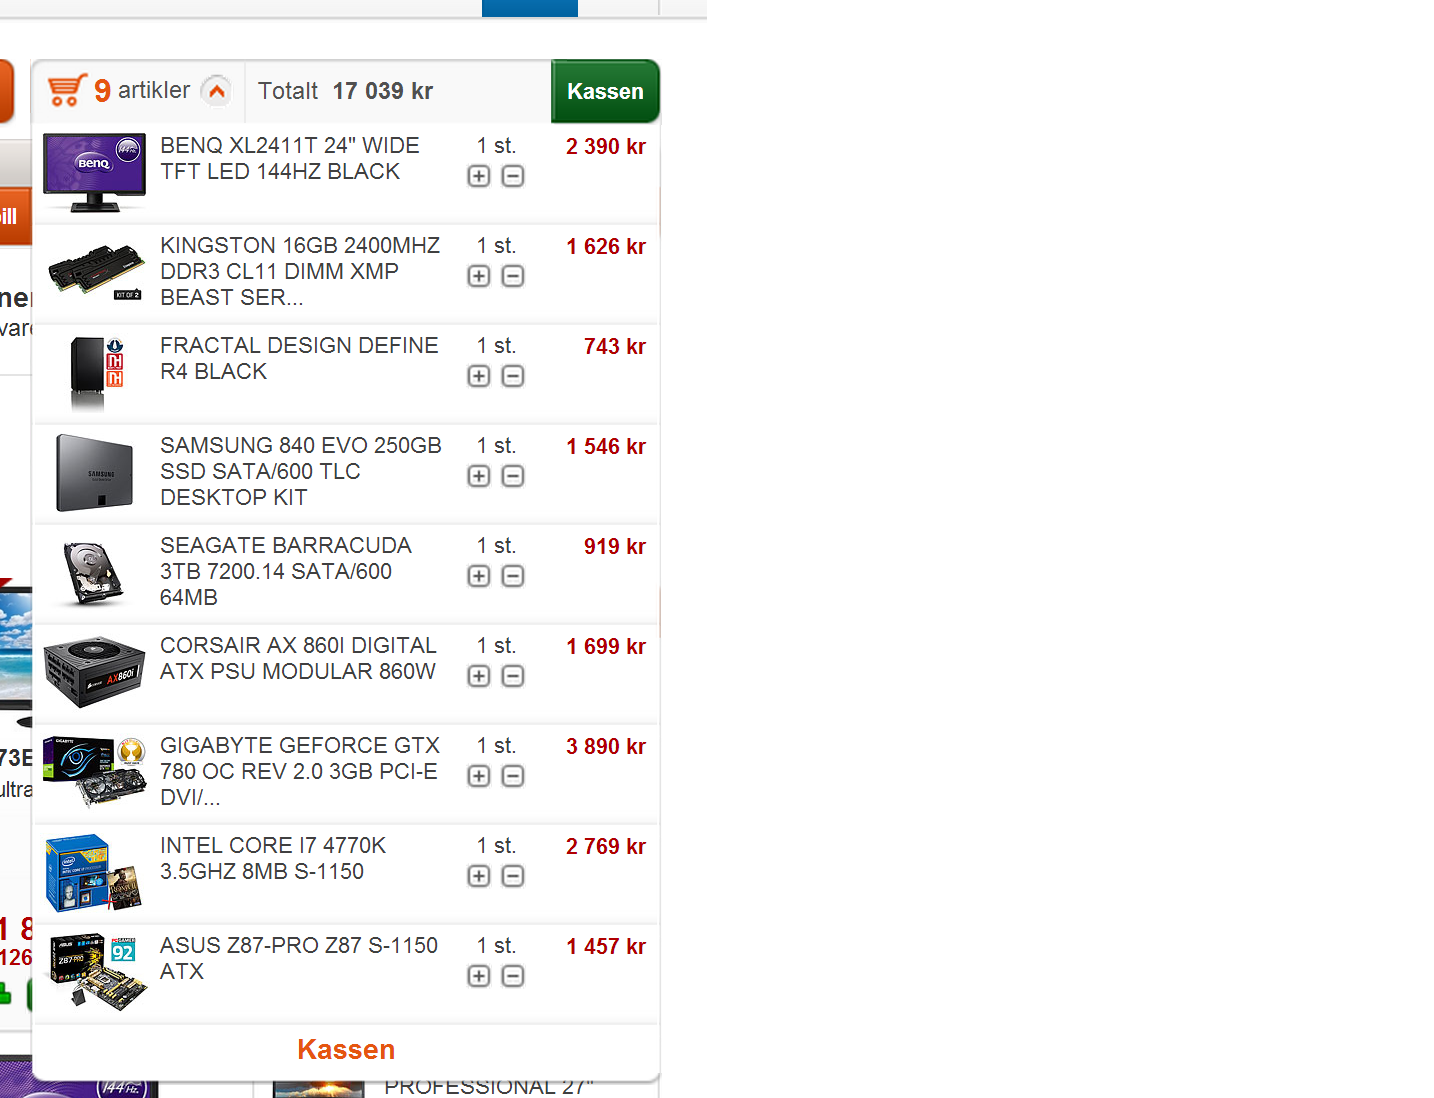
Task: Open the Seagate hard drive thumbnail
Action: tap(94, 573)
